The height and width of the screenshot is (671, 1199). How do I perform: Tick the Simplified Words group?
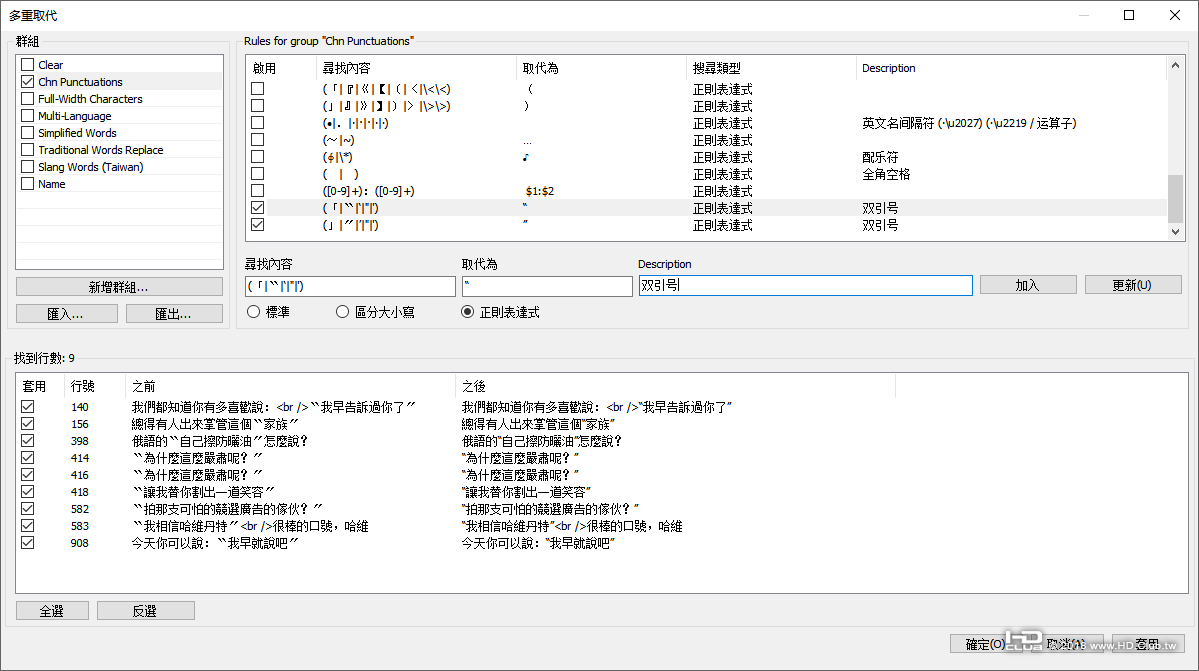click(28, 132)
